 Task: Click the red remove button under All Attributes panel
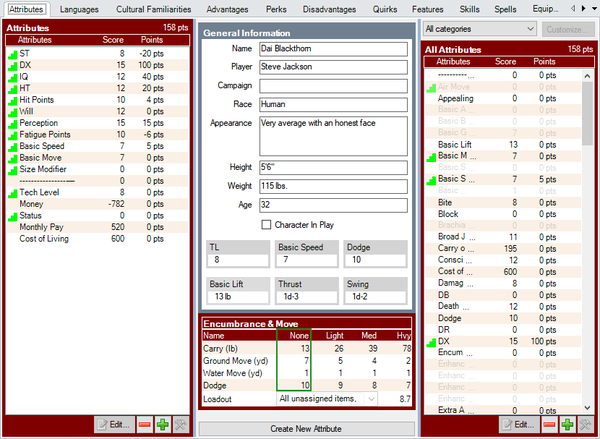pyautogui.click(x=549, y=424)
